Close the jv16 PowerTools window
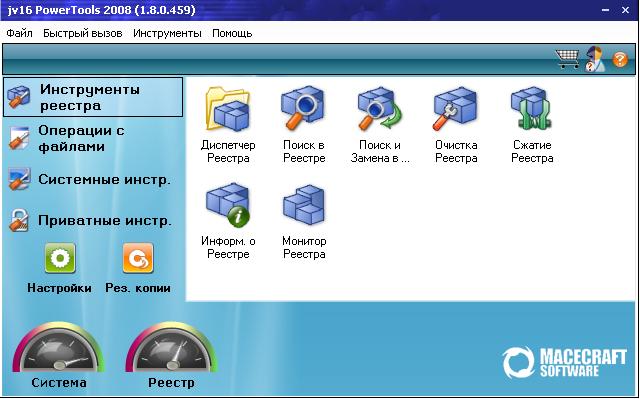640x399 pixels. point(625,10)
